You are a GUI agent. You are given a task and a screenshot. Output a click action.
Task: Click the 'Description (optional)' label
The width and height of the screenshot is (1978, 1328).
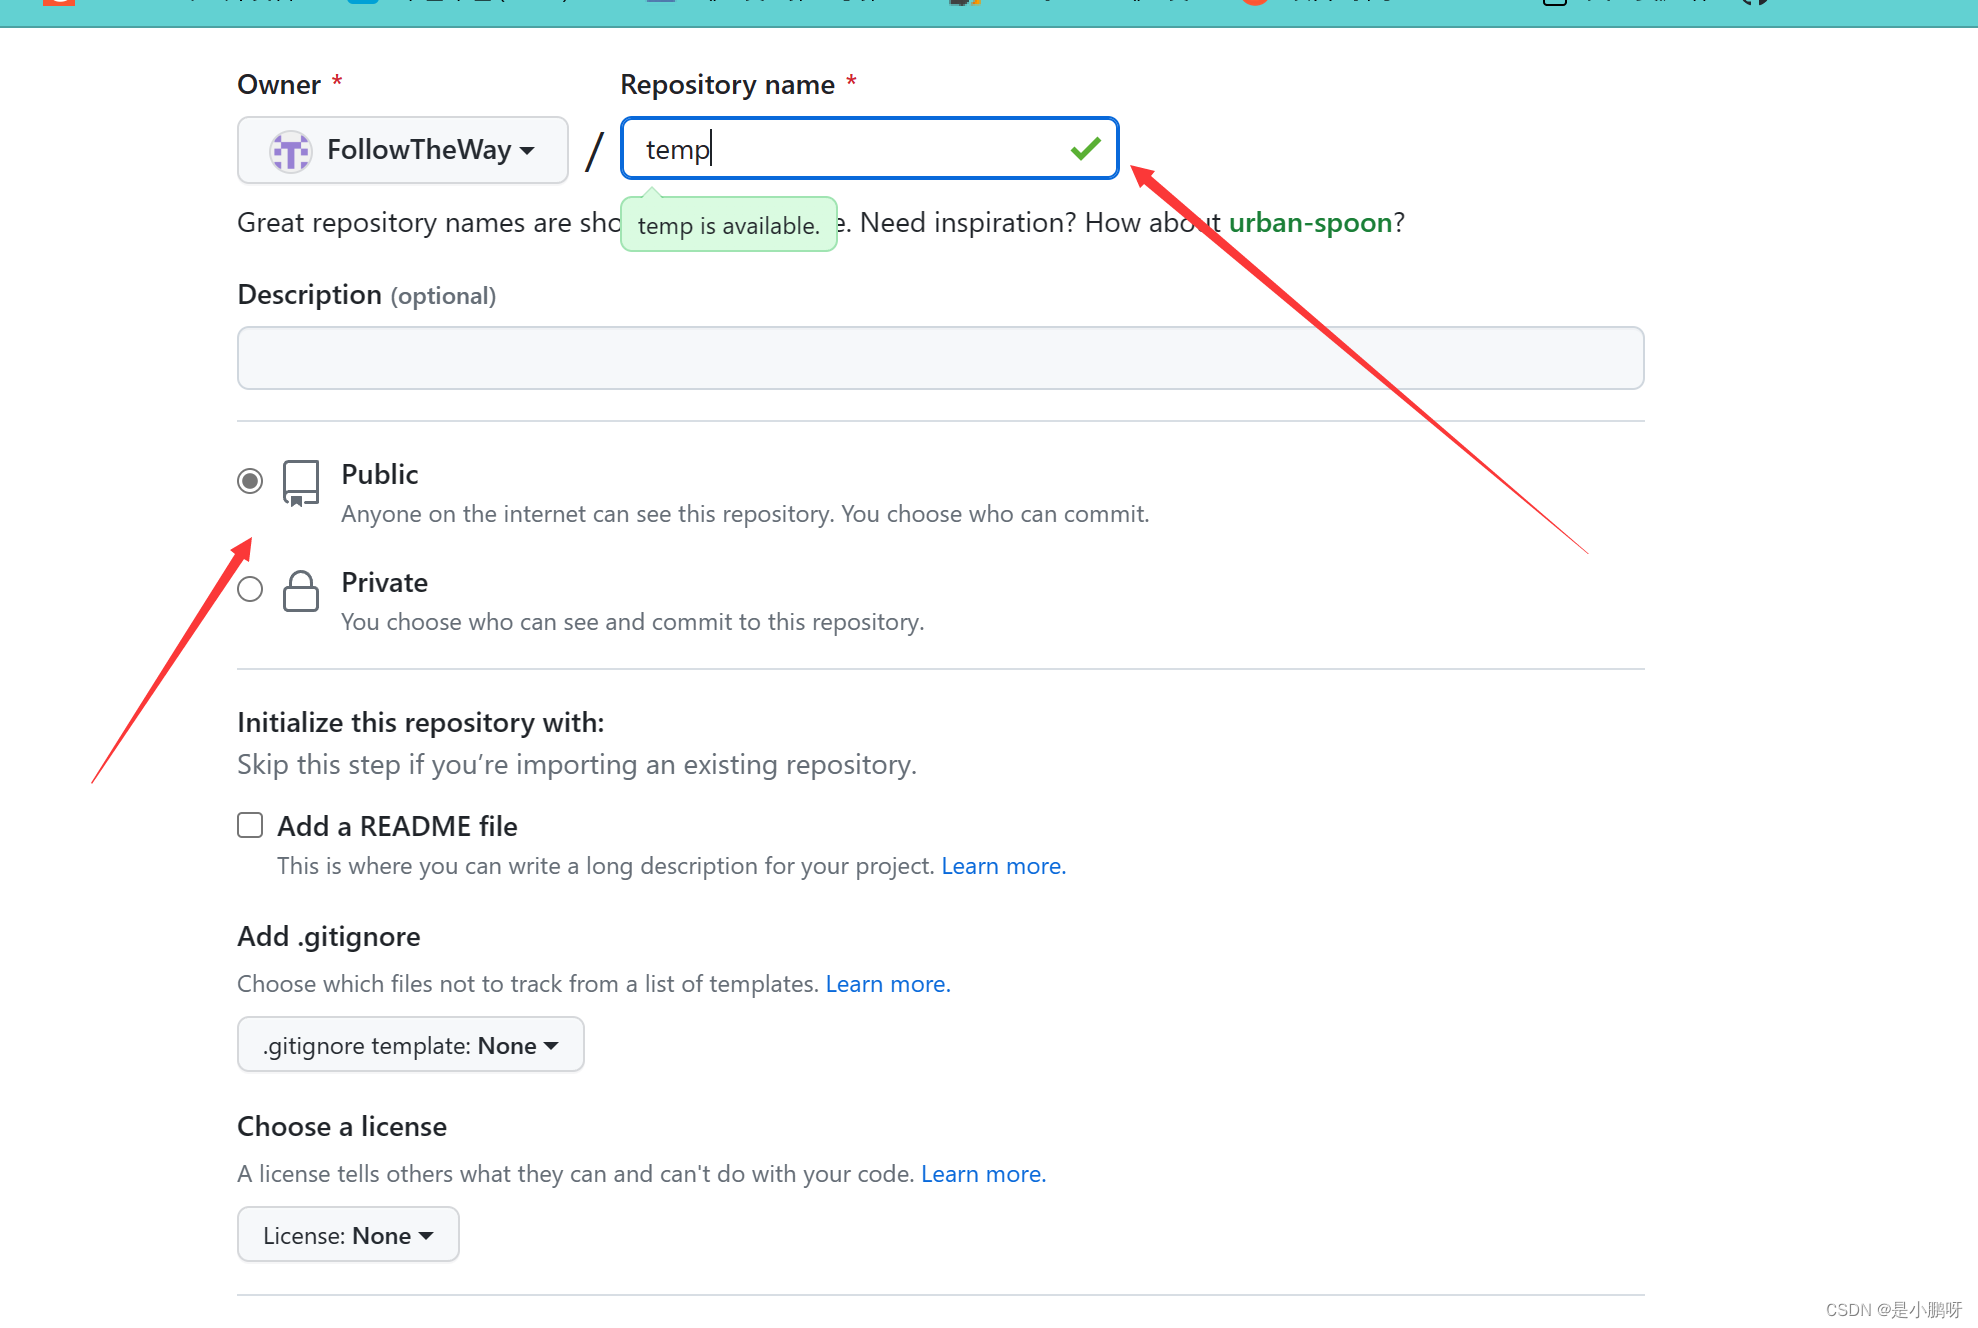[366, 295]
